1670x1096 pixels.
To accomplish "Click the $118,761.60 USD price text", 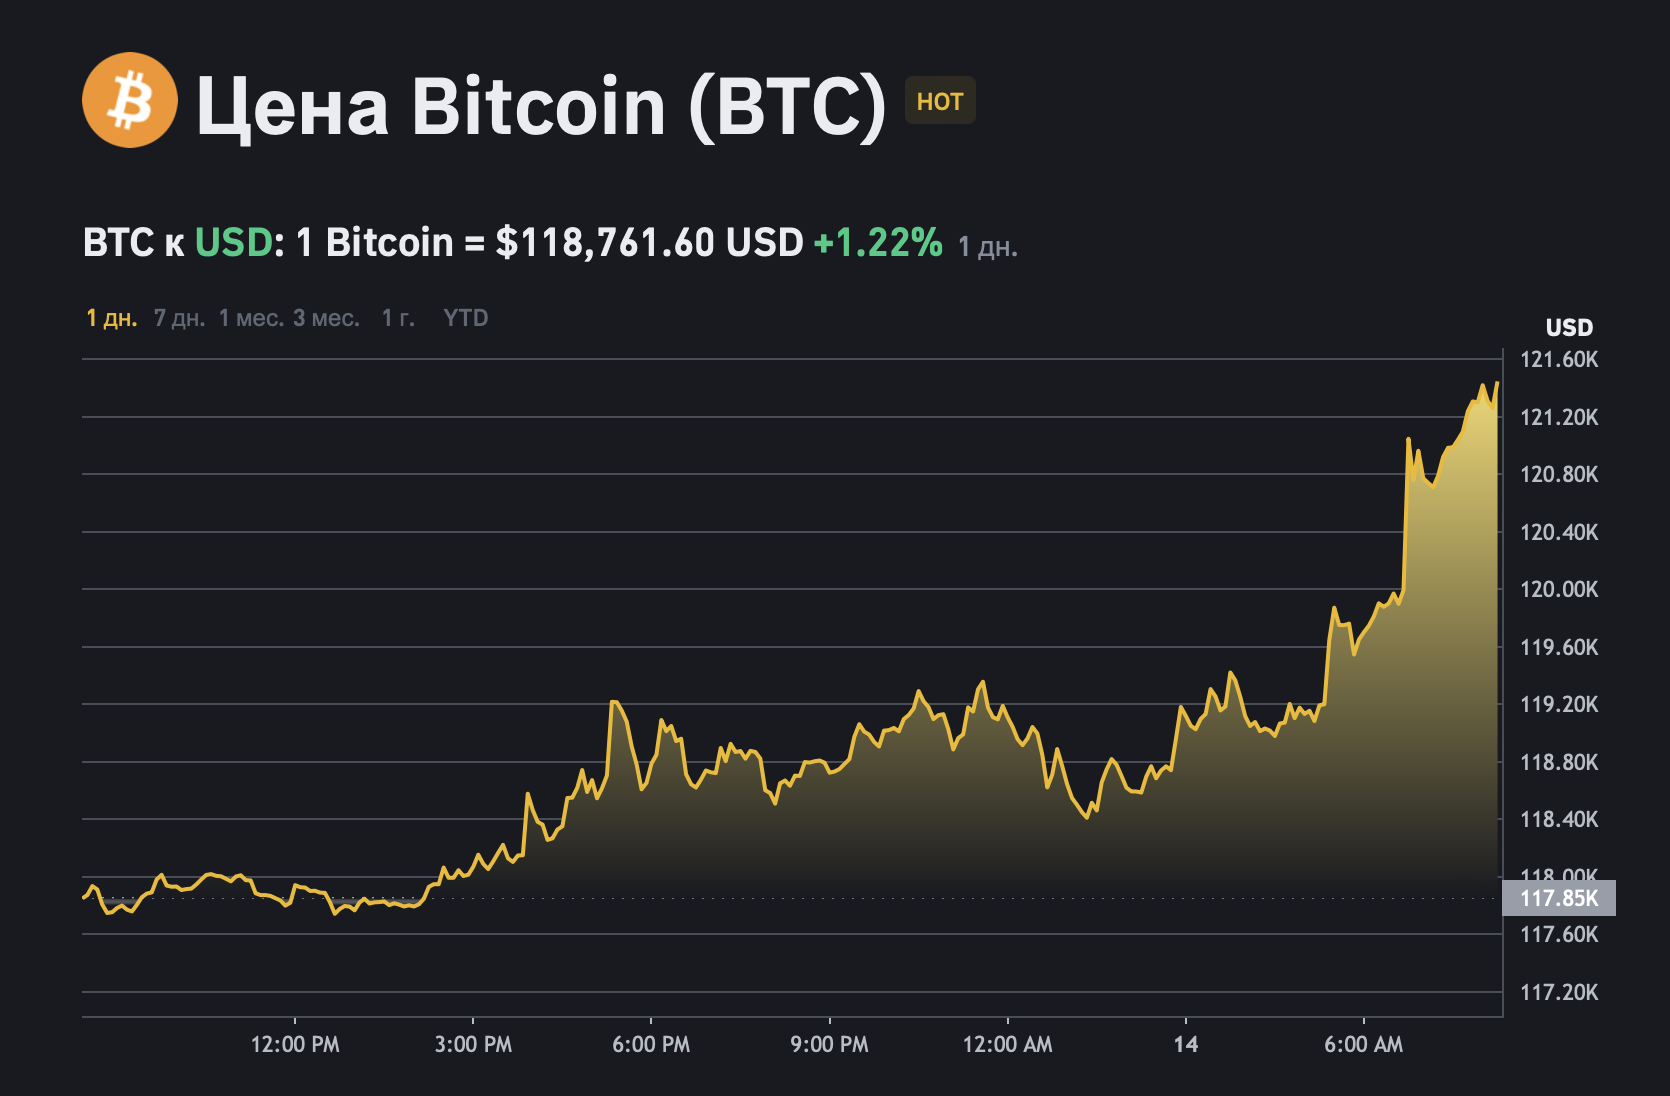I will click(x=649, y=242).
